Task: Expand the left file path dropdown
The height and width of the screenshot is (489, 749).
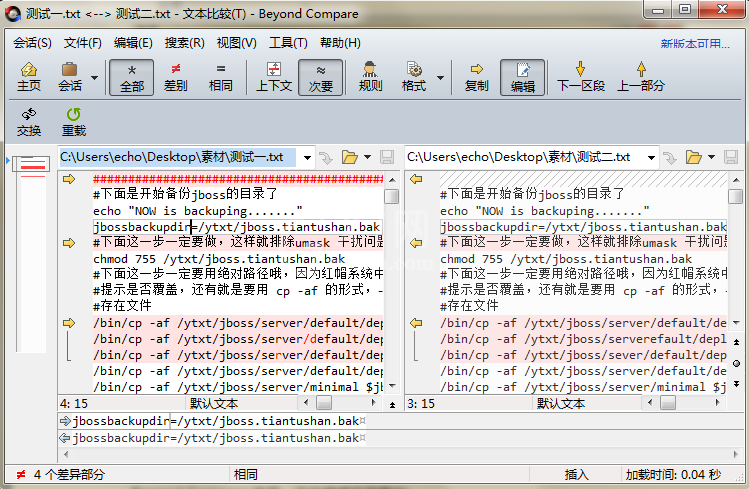Action: click(307, 157)
